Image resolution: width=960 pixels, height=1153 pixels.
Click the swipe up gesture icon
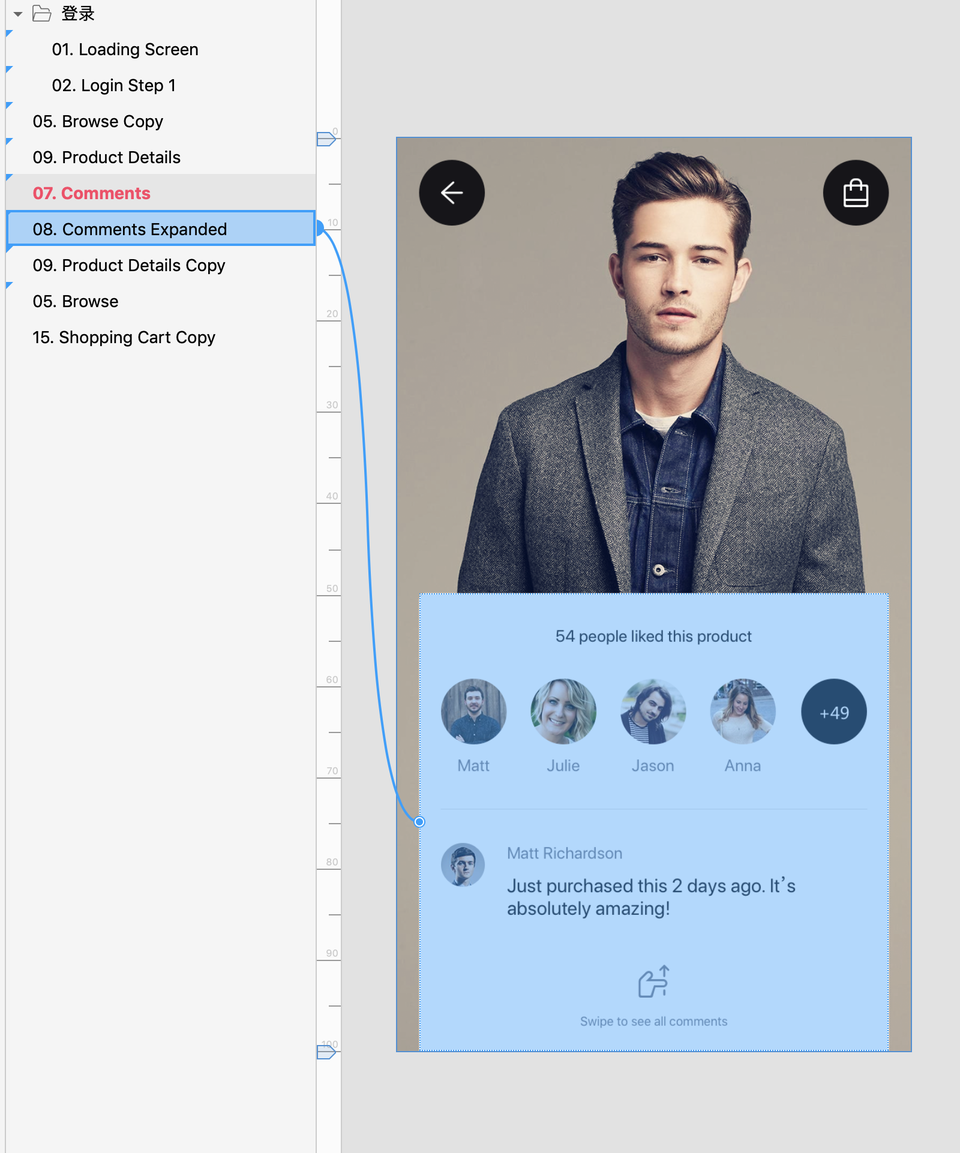(654, 982)
